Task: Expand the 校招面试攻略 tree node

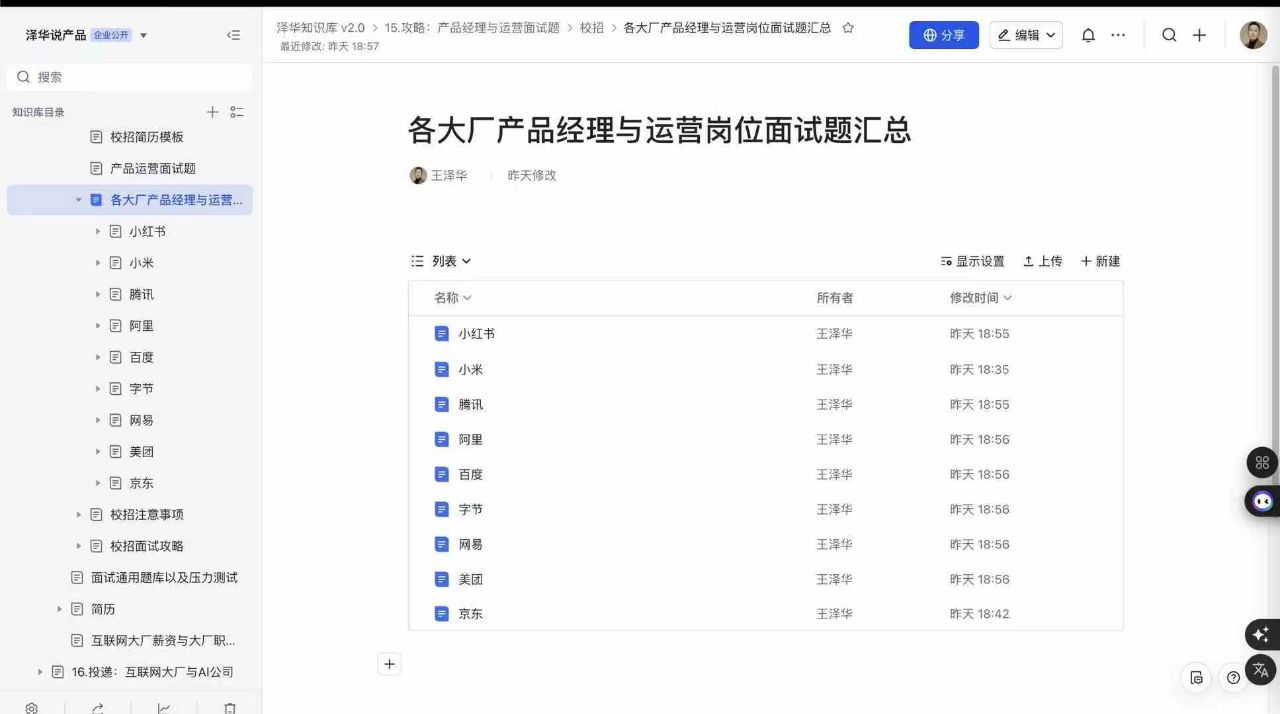Action: pyautogui.click(x=79, y=546)
